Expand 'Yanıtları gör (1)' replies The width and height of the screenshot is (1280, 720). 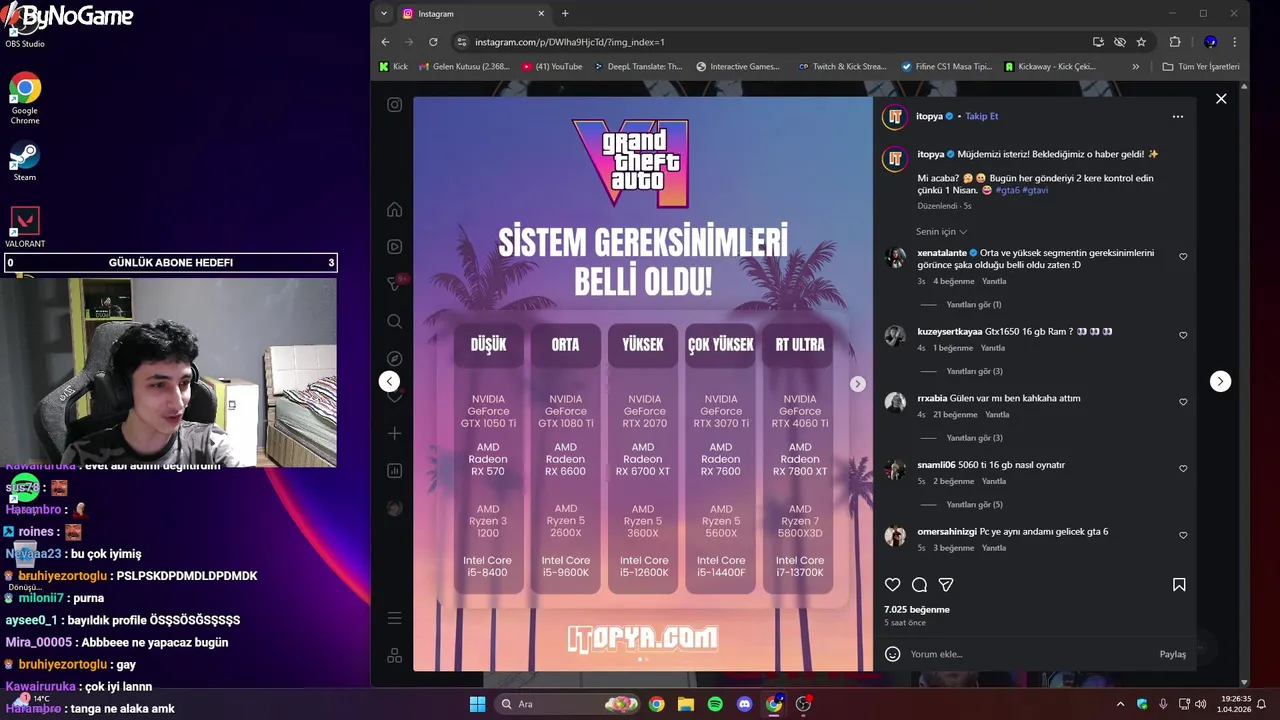[x=974, y=304]
